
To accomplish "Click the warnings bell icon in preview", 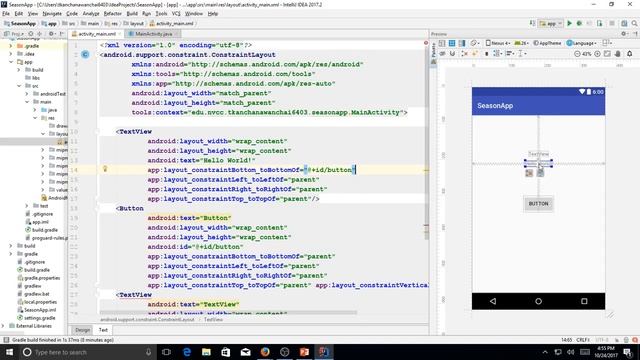I will tap(630, 54).
